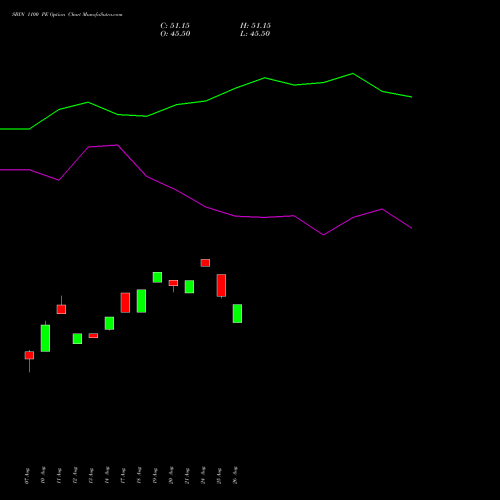Click the peak of the green line
Screen dimensions: 500x500
(x=353, y=73)
